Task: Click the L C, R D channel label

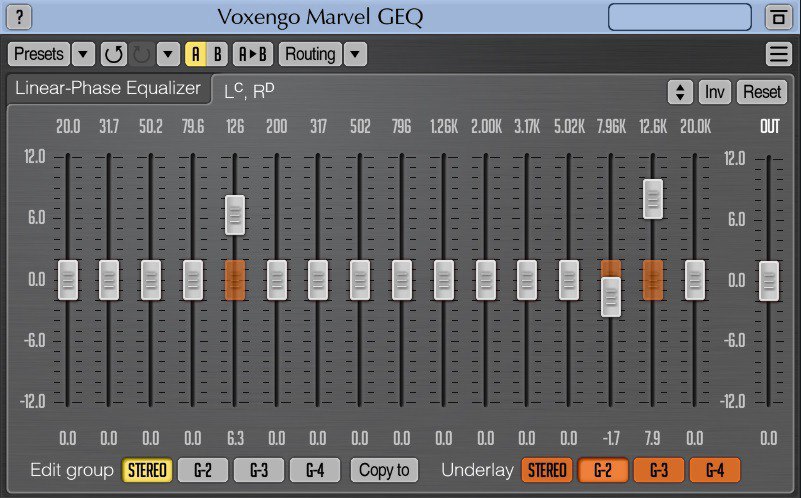Action: 249,90
